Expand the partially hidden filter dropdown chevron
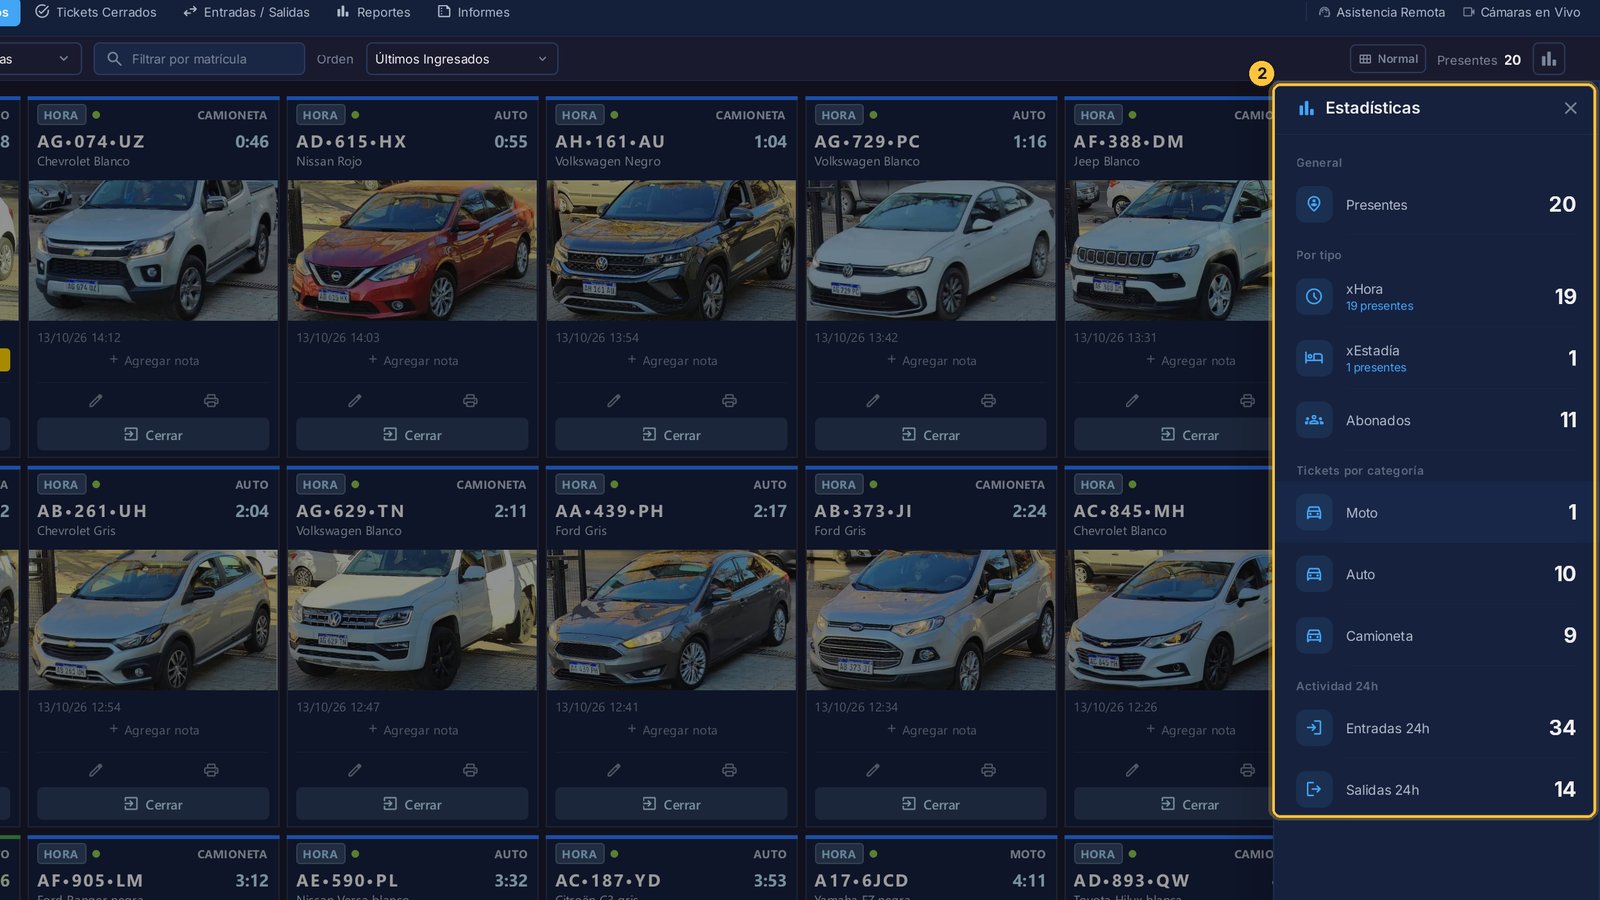1600x900 pixels. [63, 59]
